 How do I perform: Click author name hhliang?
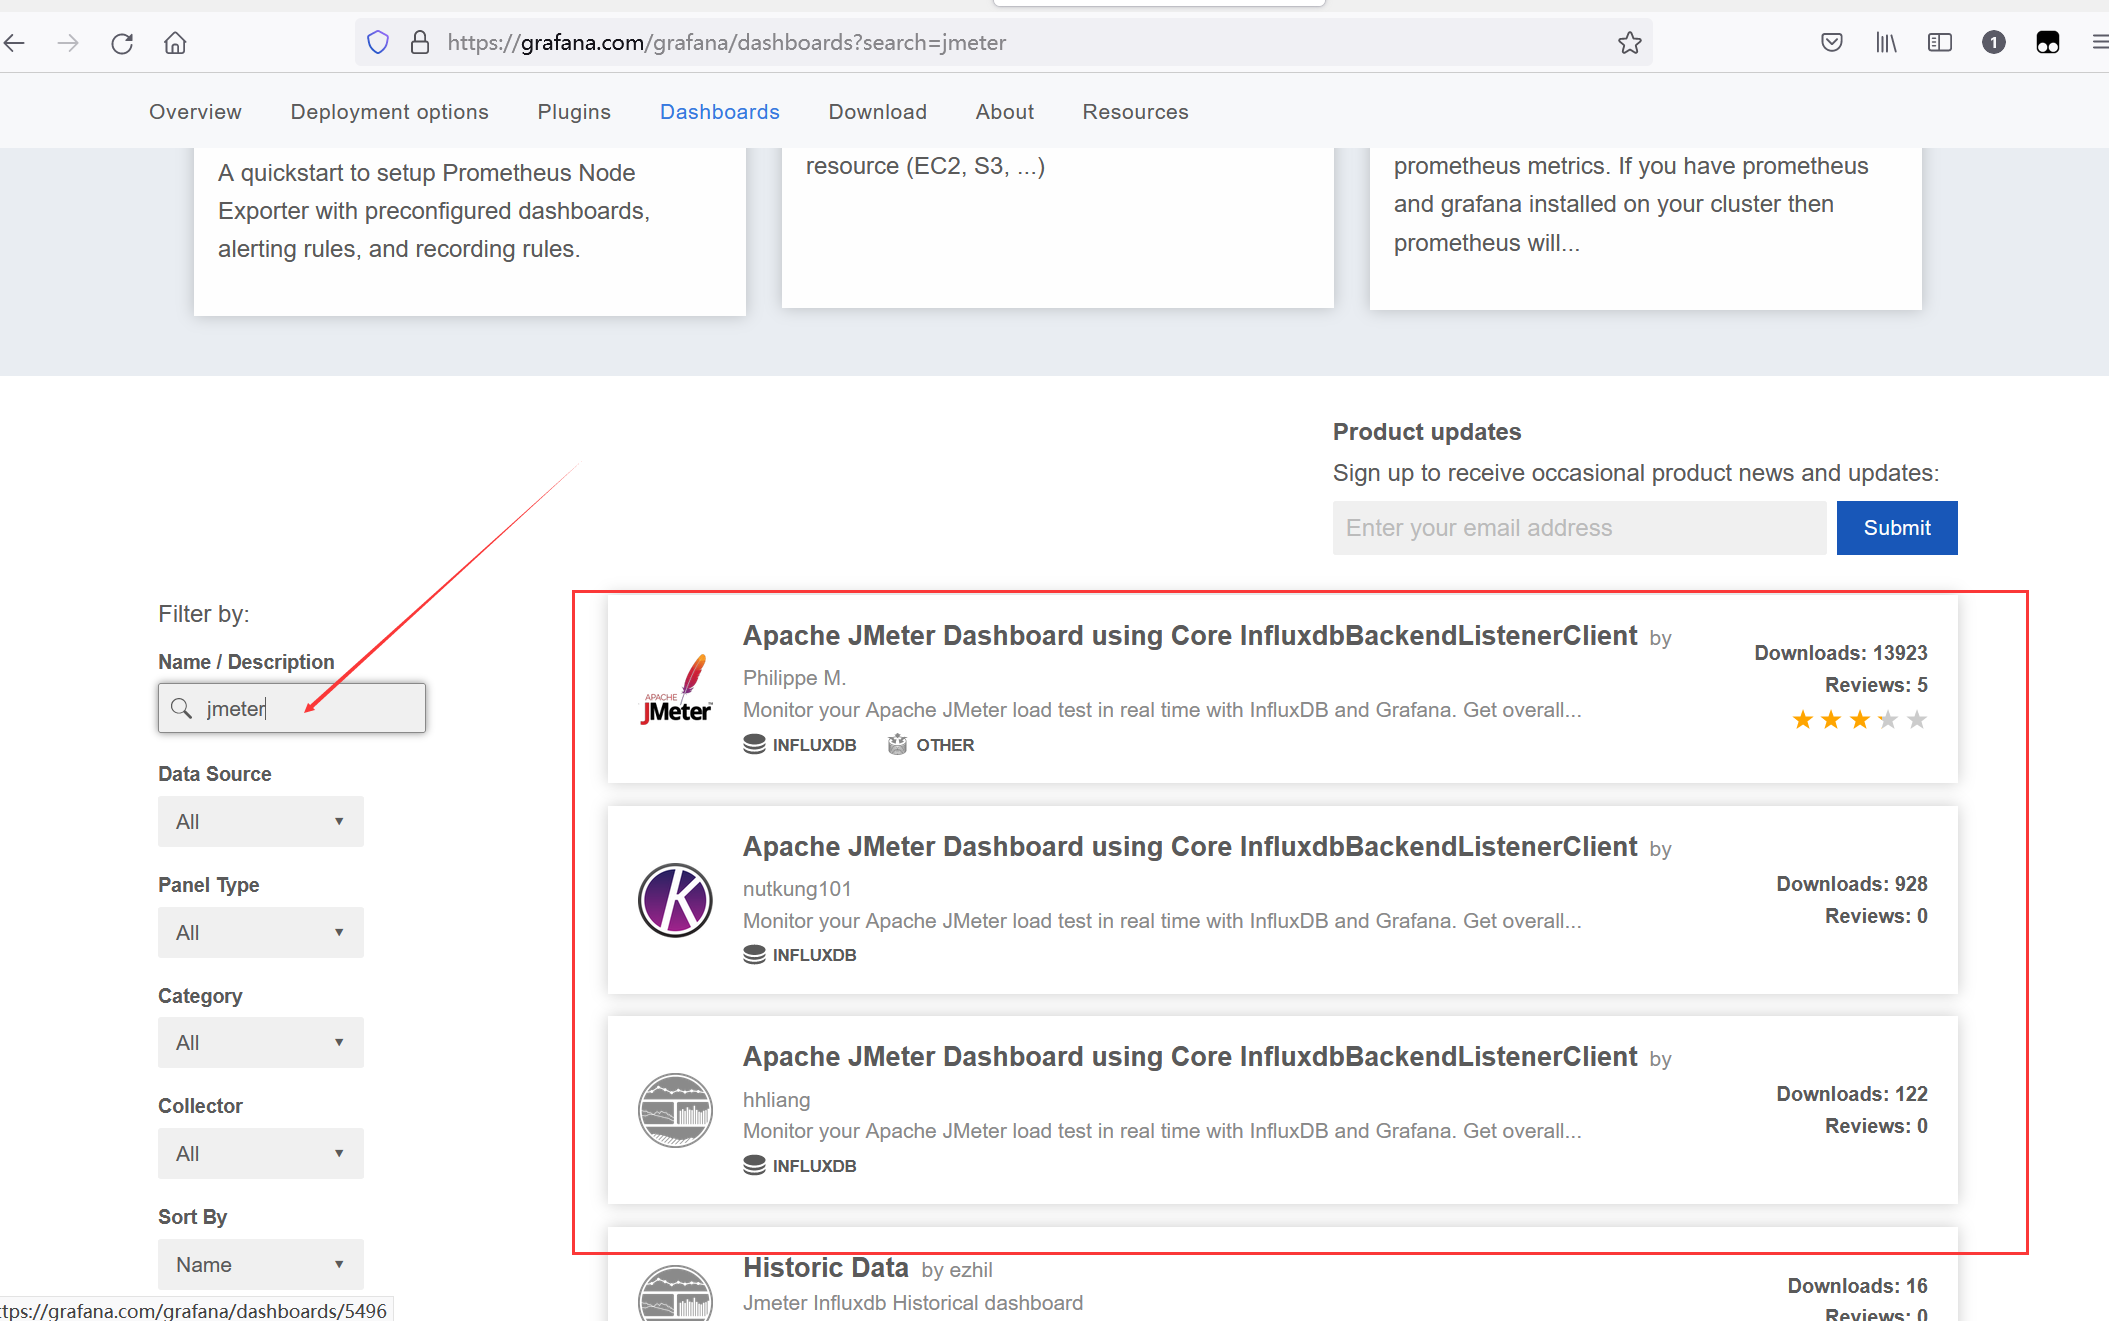point(776,1100)
